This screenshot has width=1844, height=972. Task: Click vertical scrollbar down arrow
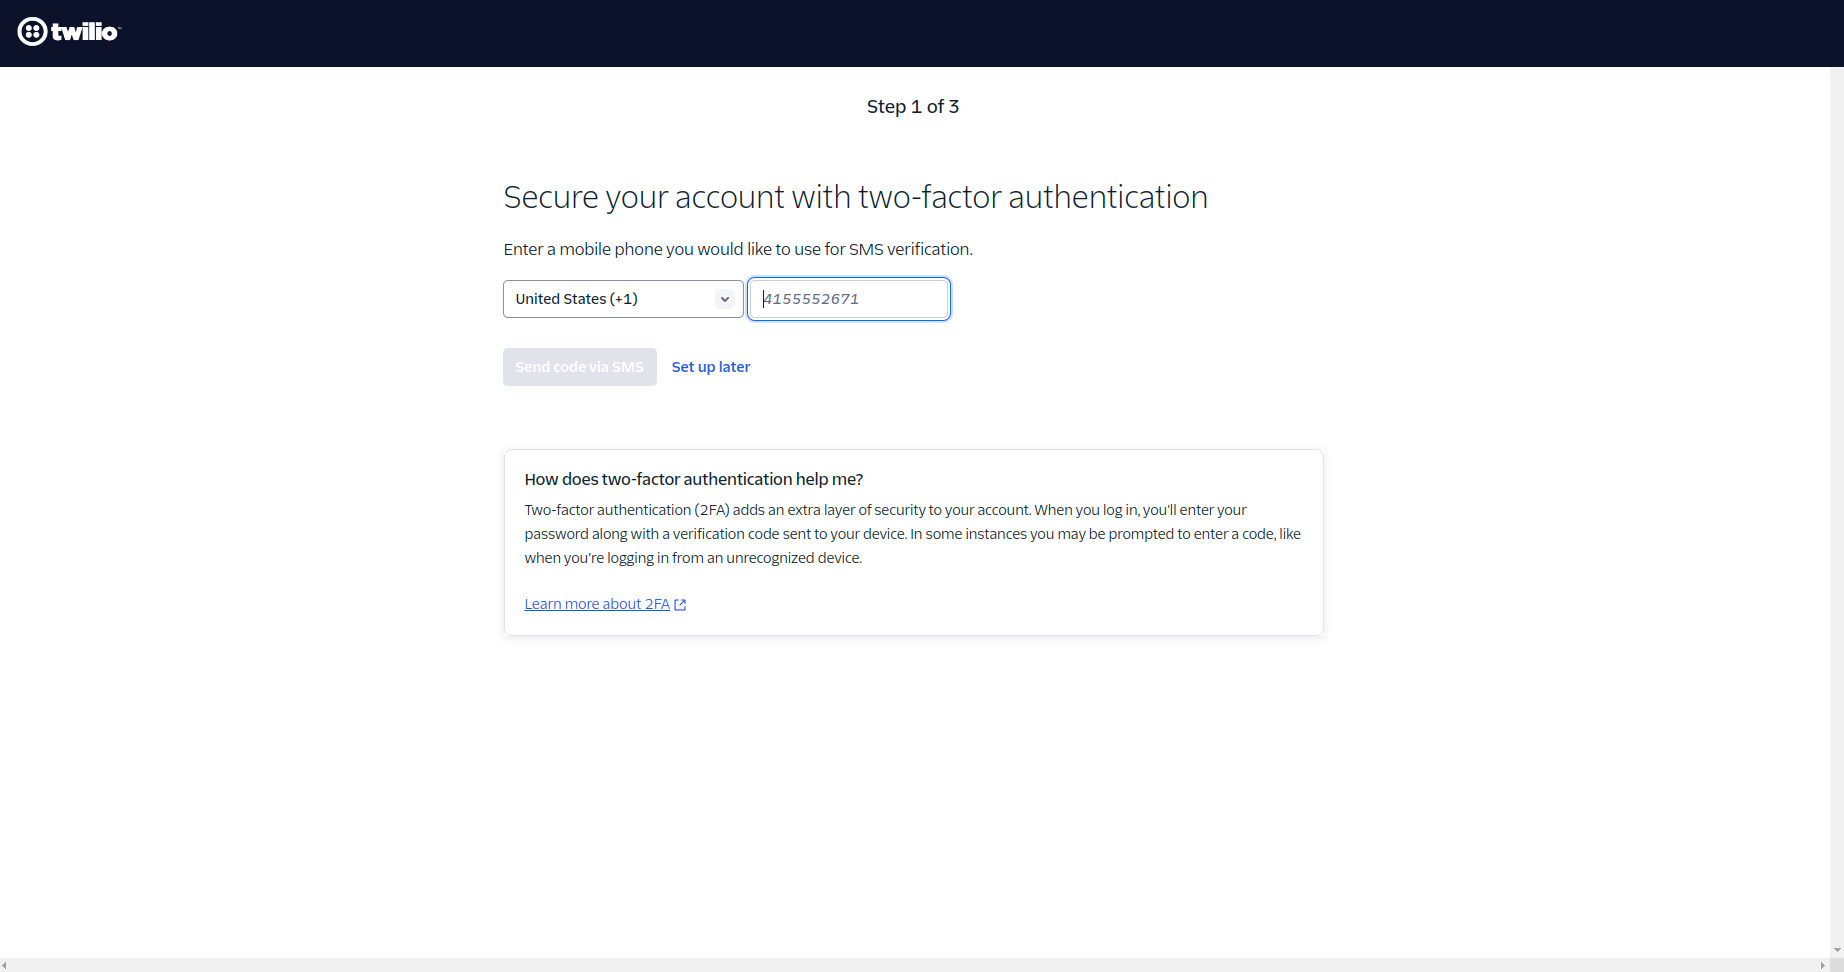1837,951
